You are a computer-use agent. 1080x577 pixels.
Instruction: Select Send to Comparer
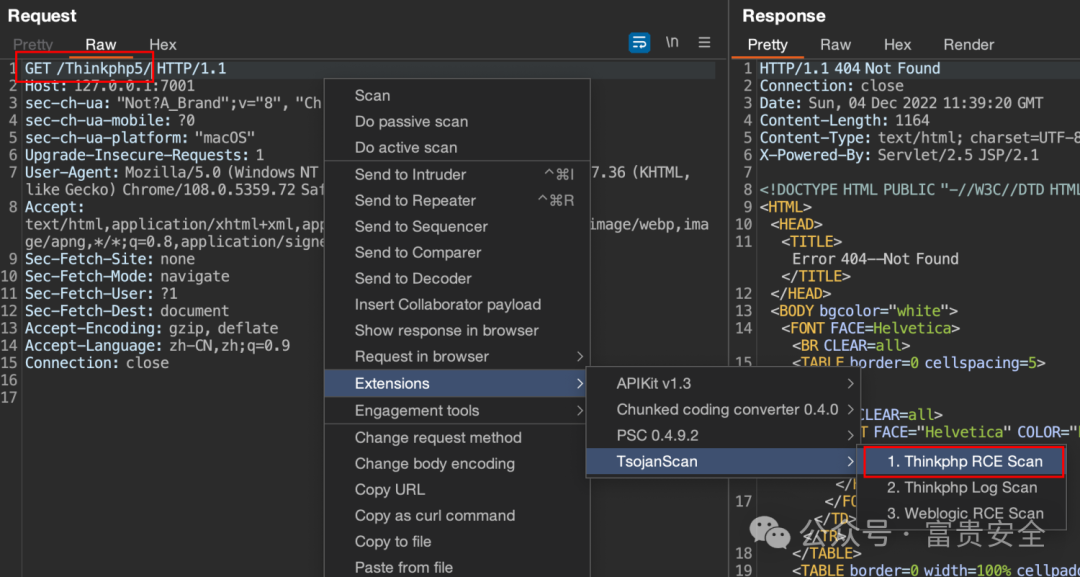point(457,253)
